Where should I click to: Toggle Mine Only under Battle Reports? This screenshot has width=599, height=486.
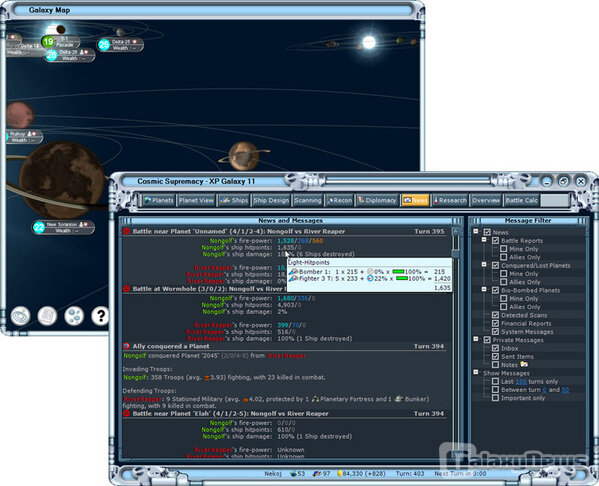click(x=503, y=249)
